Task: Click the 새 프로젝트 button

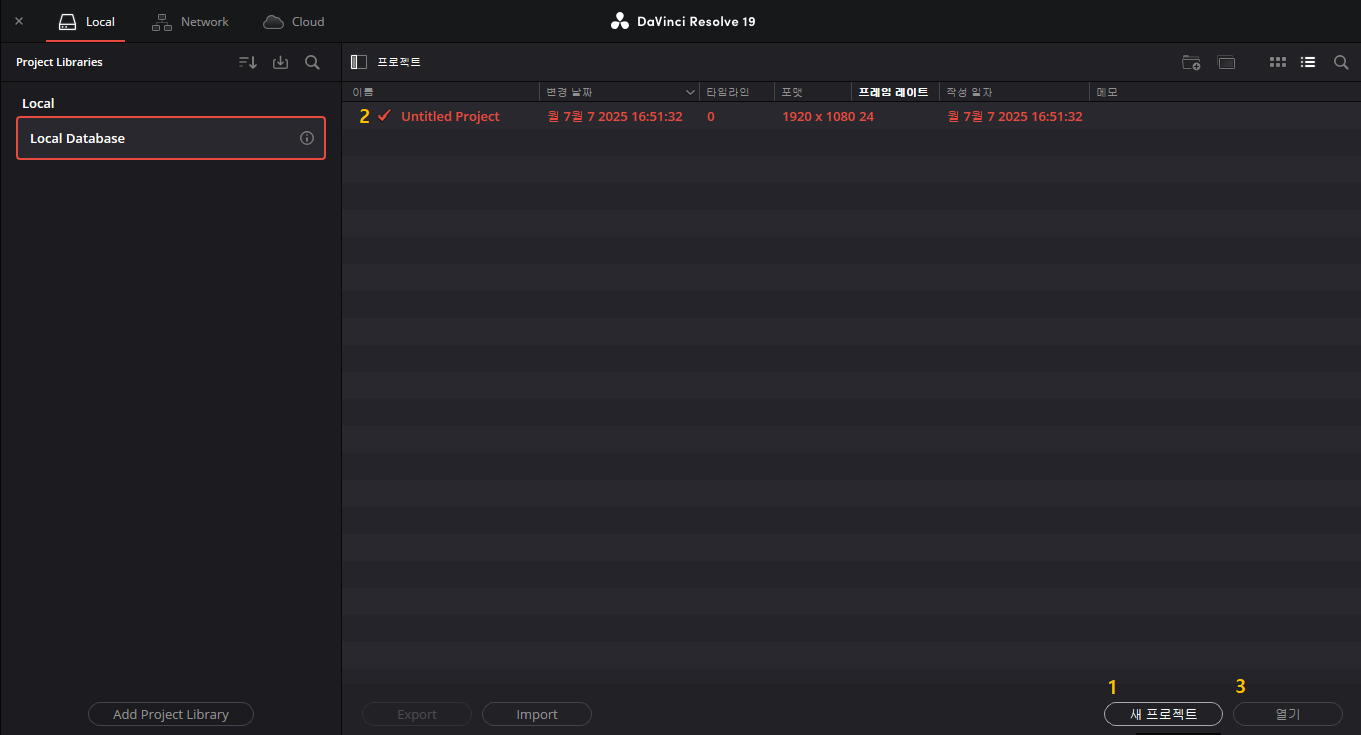Action: pos(1163,714)
